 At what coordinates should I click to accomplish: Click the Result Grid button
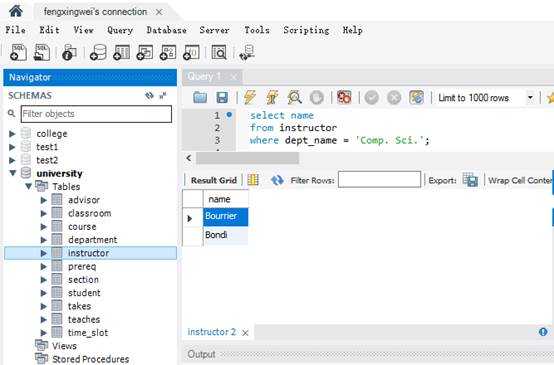[x=214, y=180]
